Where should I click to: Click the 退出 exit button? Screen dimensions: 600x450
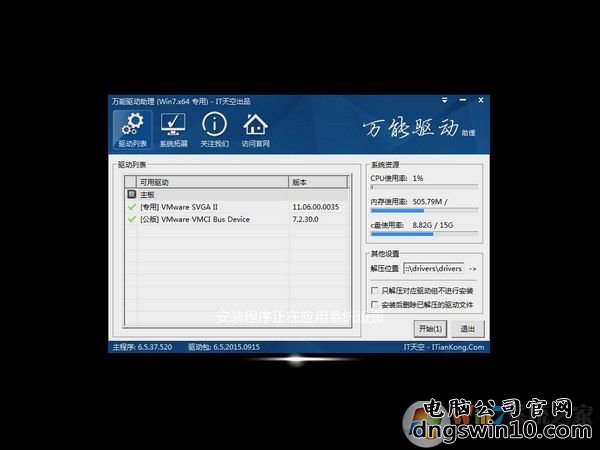tap(468, 329)
